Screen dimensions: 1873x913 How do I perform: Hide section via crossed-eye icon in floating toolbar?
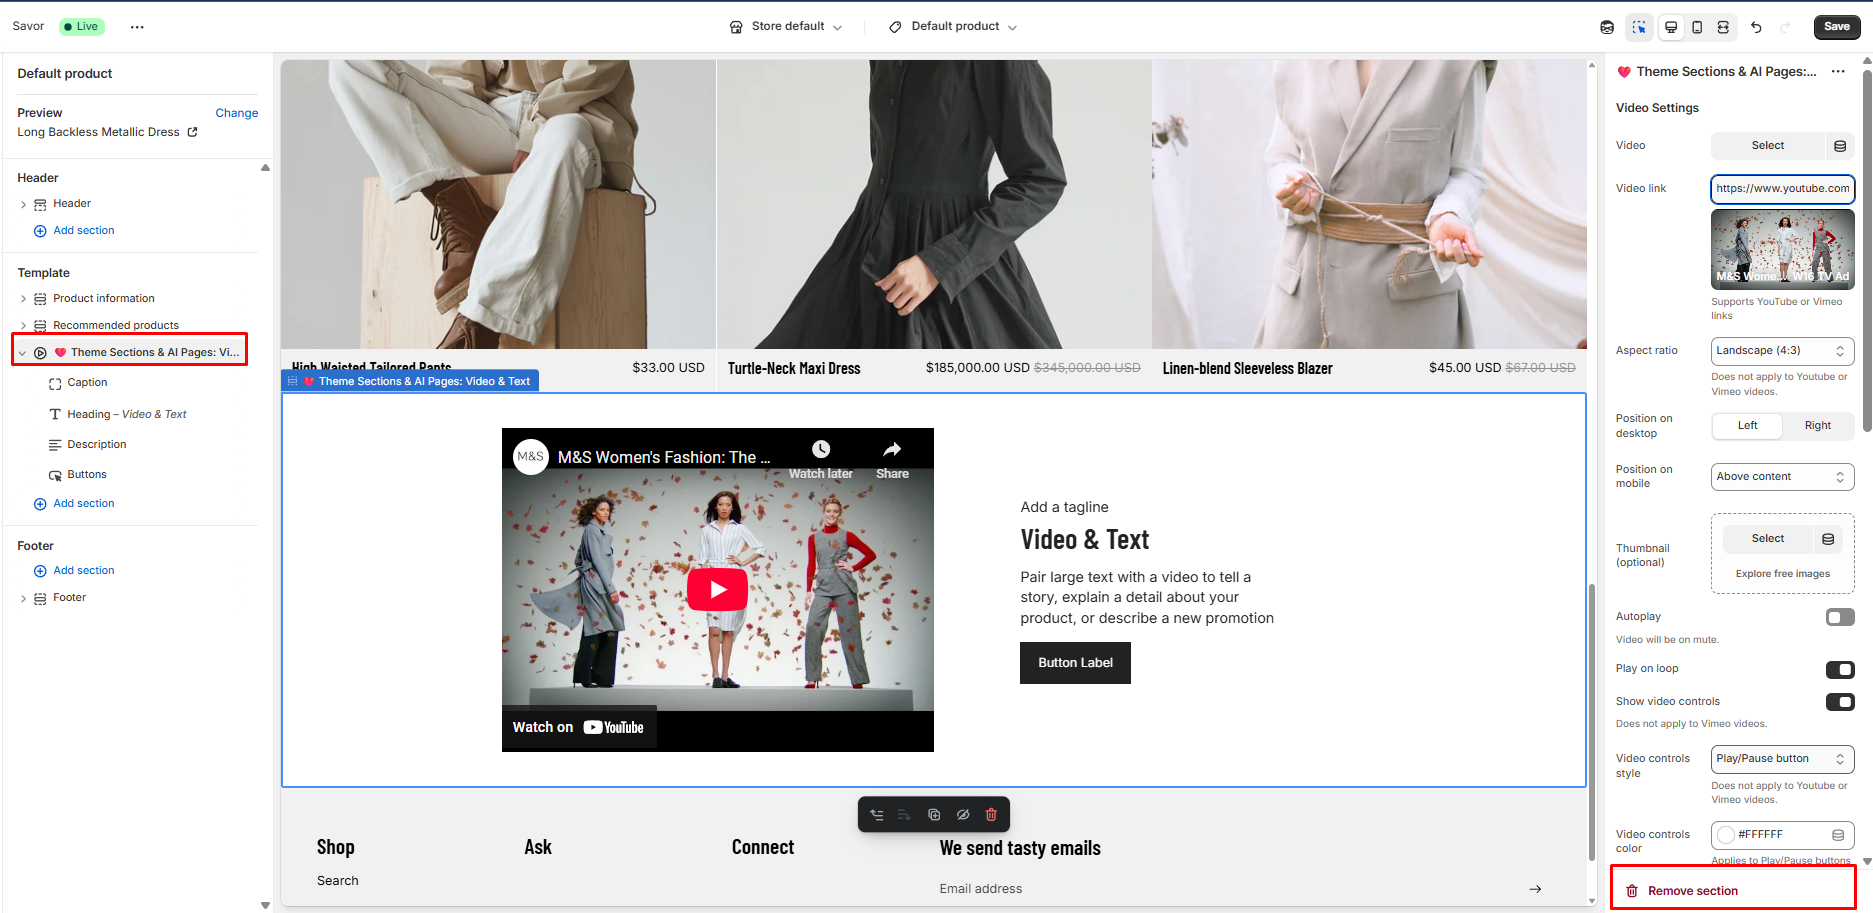(x=963, y=815)
